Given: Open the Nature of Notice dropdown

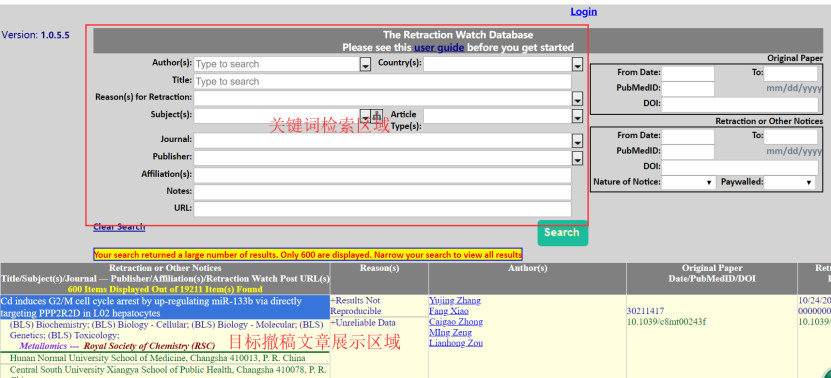Looking at the screenshot, I should coord(688,182).
